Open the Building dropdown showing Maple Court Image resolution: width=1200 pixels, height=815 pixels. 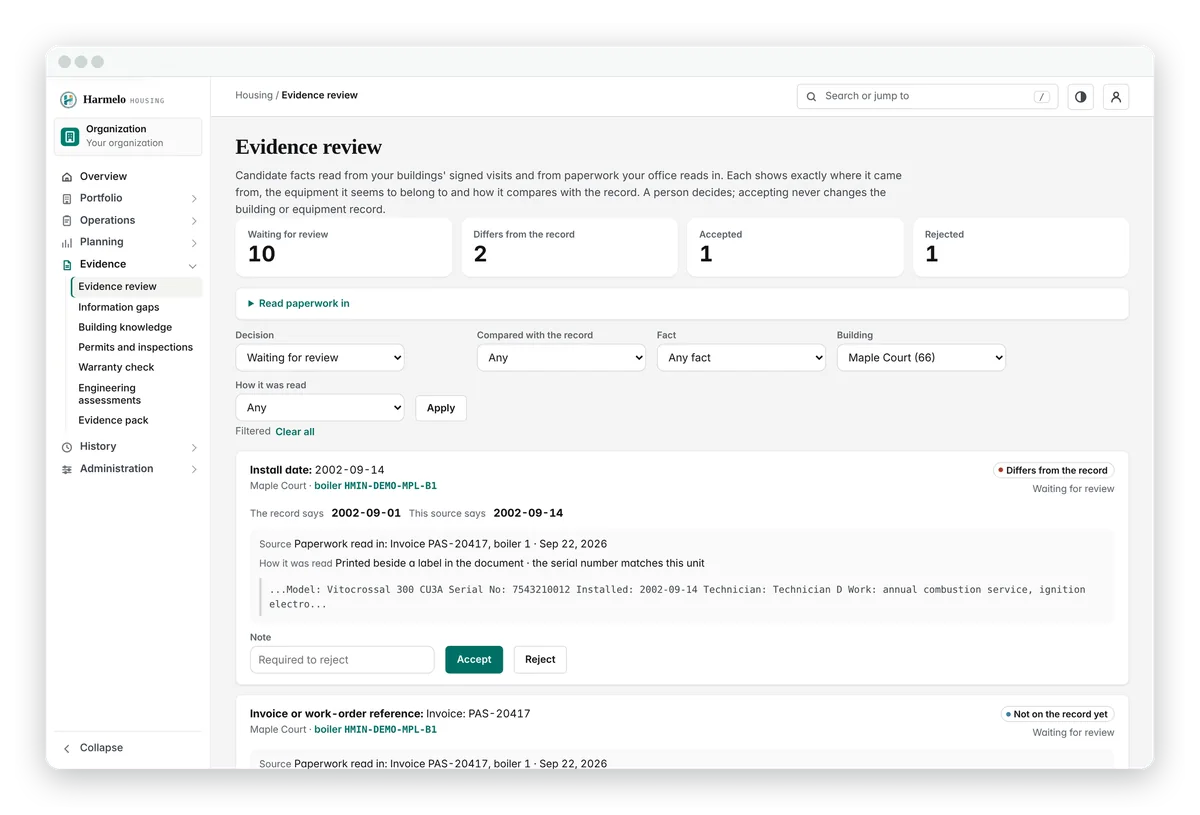(921, 357)
